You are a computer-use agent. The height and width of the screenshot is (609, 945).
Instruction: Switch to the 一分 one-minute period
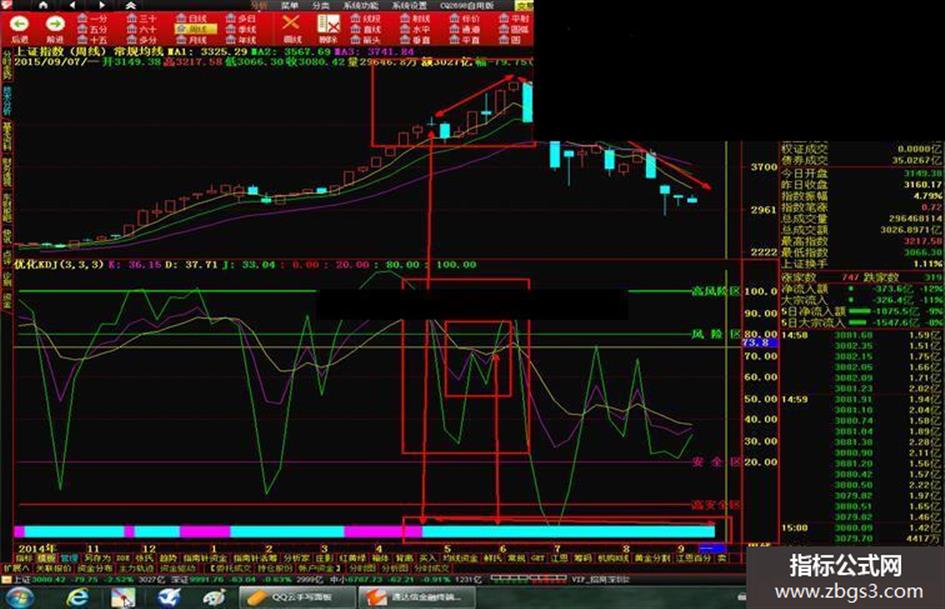pyautogui.click(x=92, y=19)
